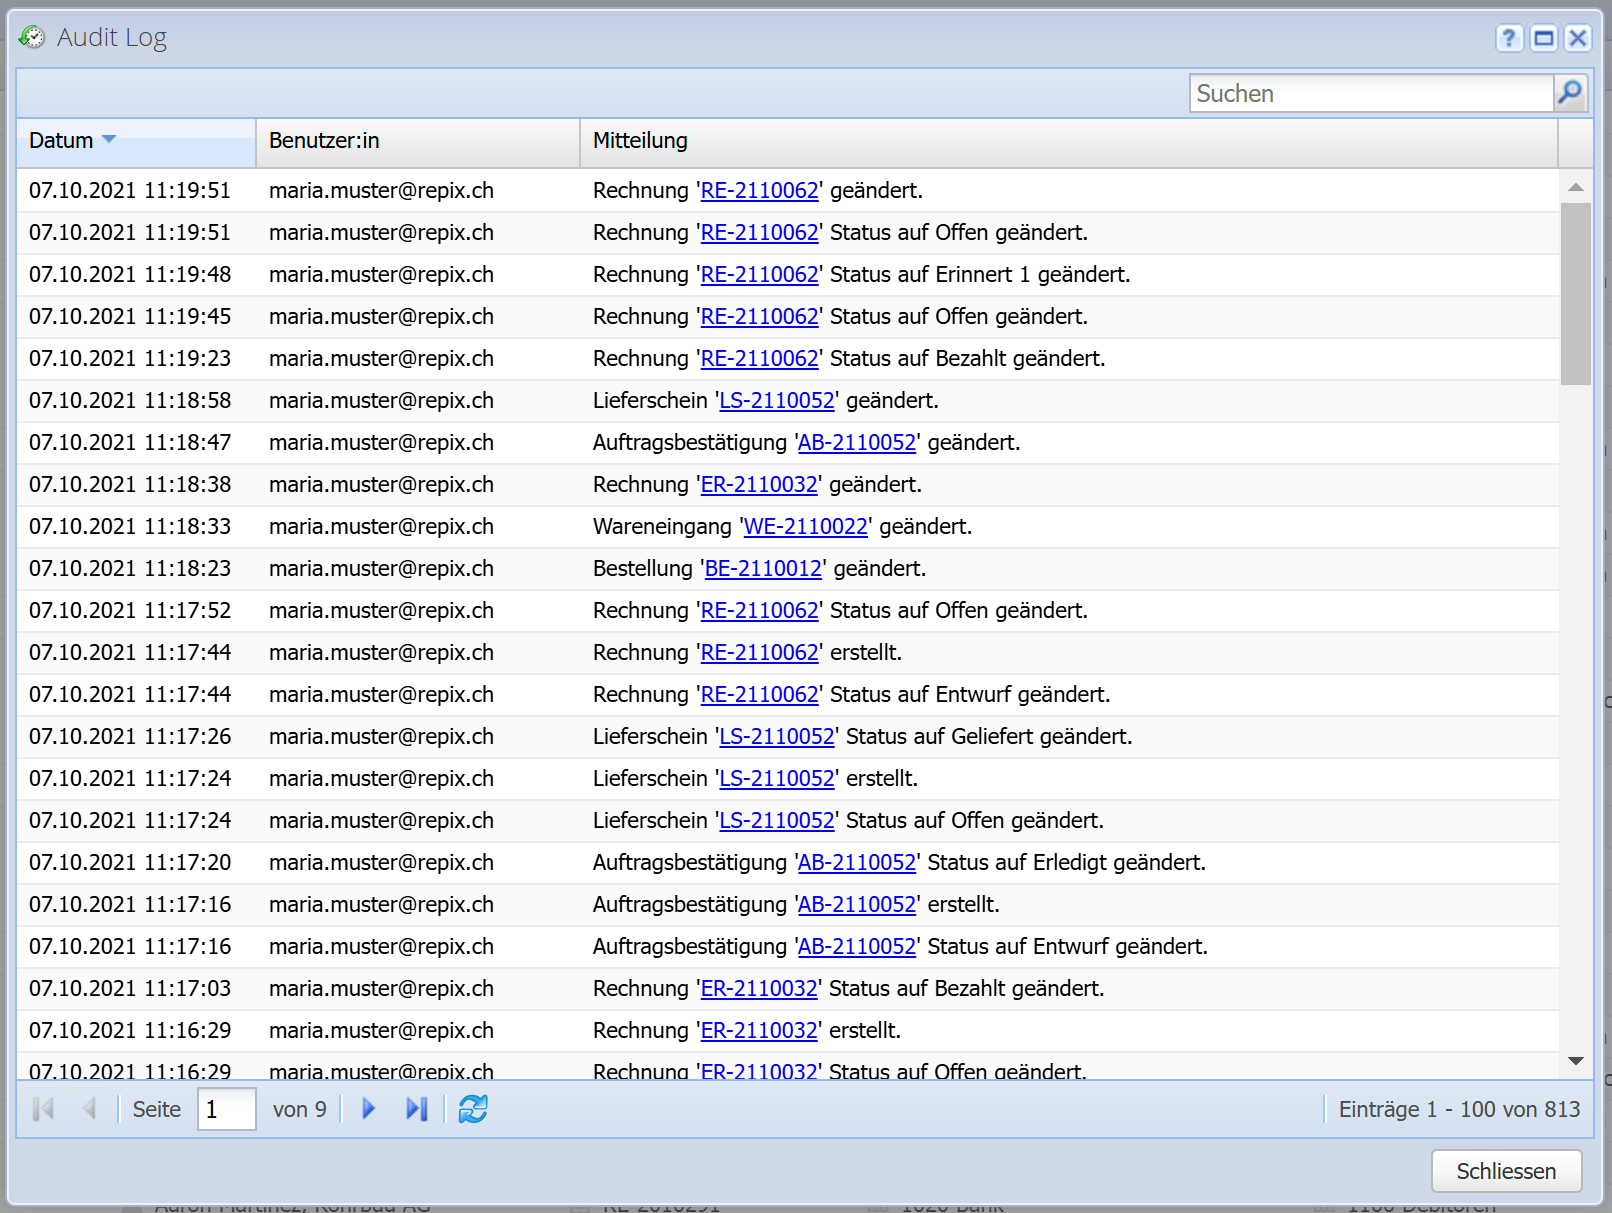Go to the previous page arrow

click(x=89, y=1109)
